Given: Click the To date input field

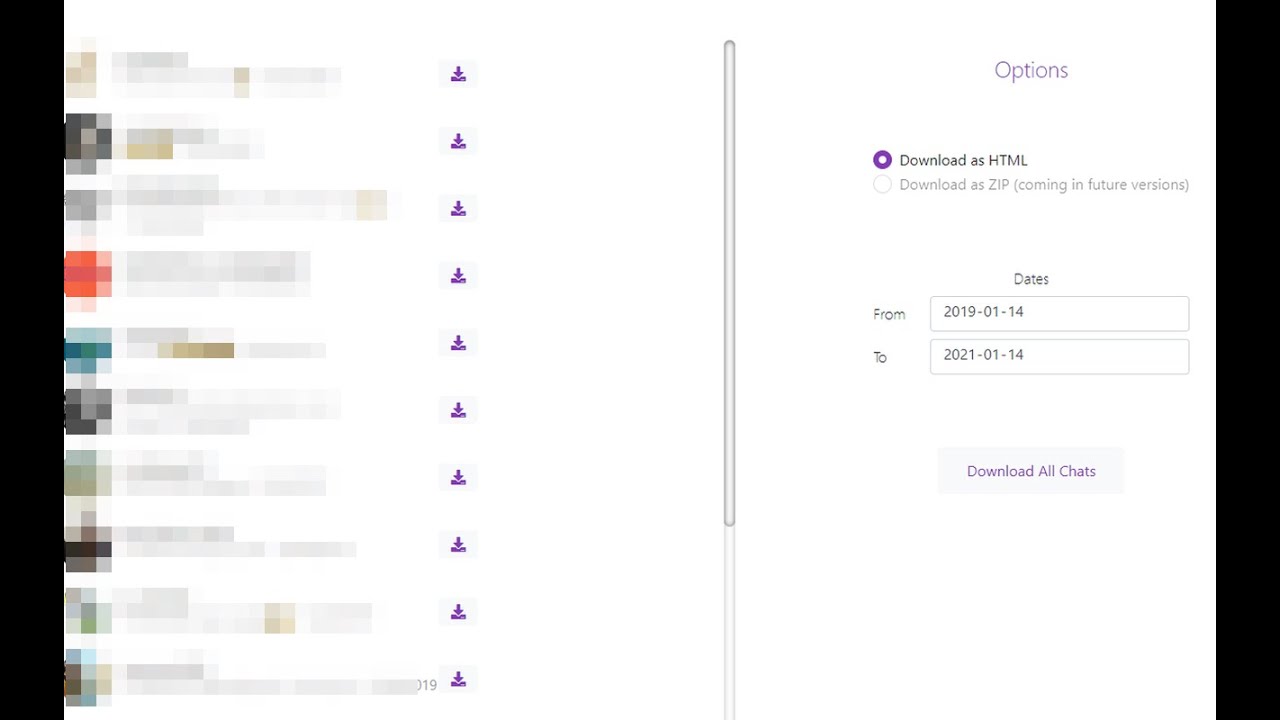Looking at the screenshot, I should [x=1059, y=356].
